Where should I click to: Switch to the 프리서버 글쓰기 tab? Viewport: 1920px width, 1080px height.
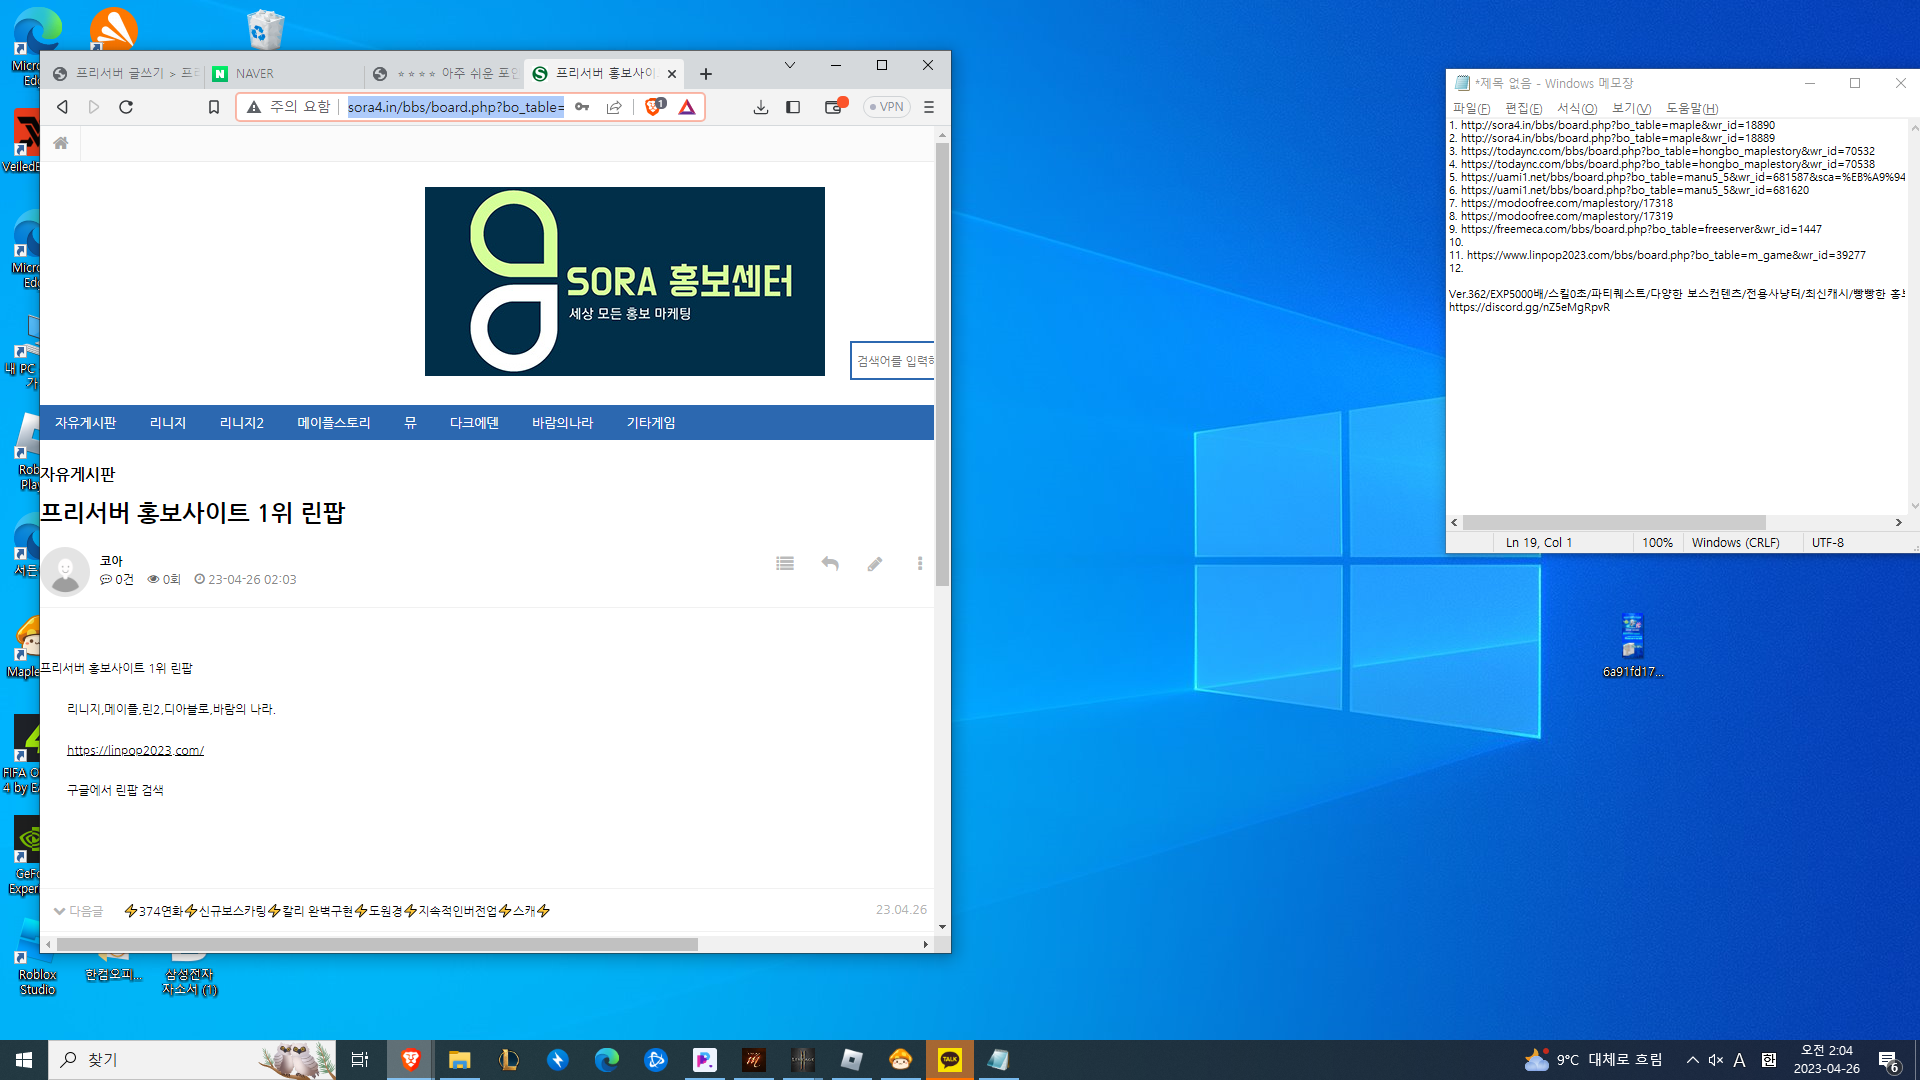(x=125, y=74)
